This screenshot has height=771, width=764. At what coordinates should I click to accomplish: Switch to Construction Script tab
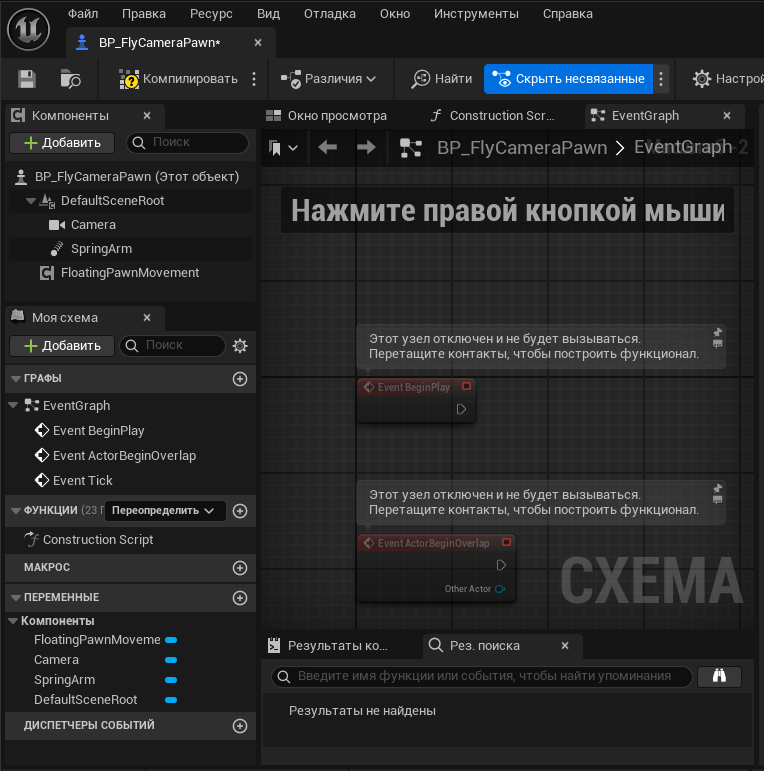[x=493, y=116]
